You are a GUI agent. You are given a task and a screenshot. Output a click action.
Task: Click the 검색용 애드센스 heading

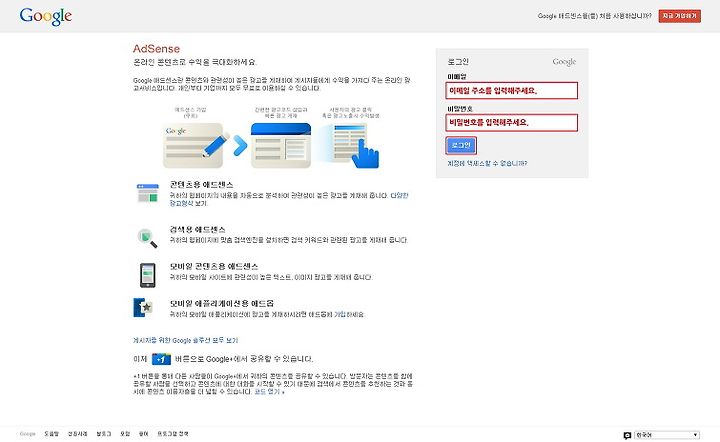(197, 229)
